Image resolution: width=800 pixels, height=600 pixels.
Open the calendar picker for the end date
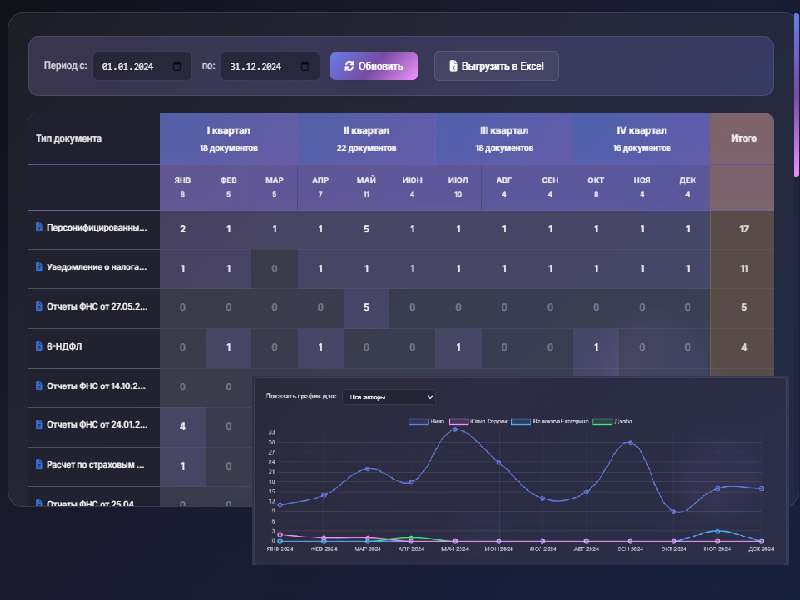pyautogui.click(x=306, y=67)
